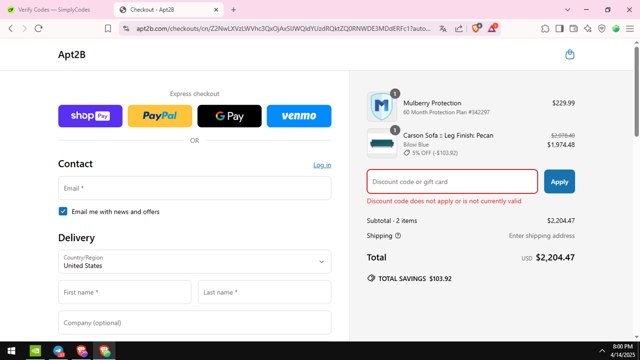Image resolution: width=640 pixels, height=360 pixels.
Task: Choose Google Pay express checkout
Action: pyautogui.click(x=229, y=116)
